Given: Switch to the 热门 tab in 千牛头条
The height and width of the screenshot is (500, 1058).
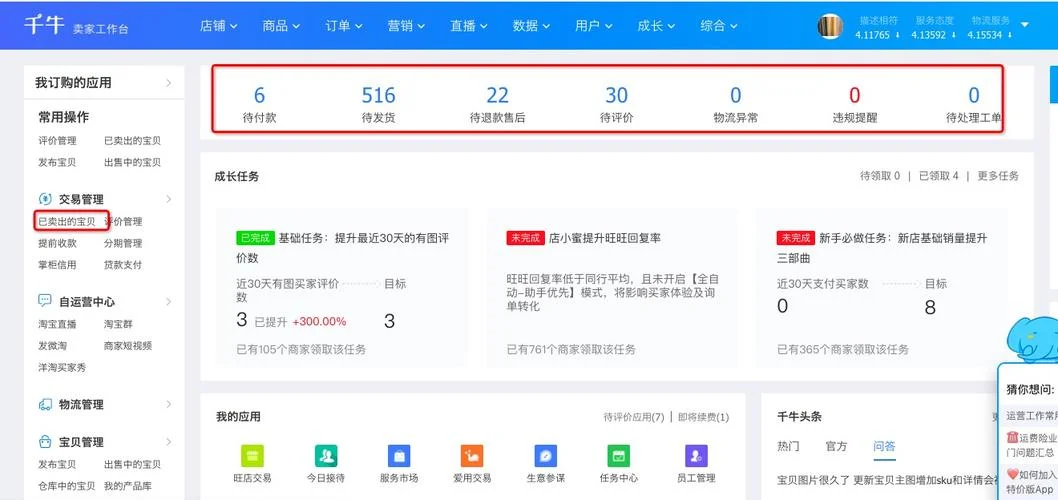Looking at the screenshot, I should pos(788,446).
